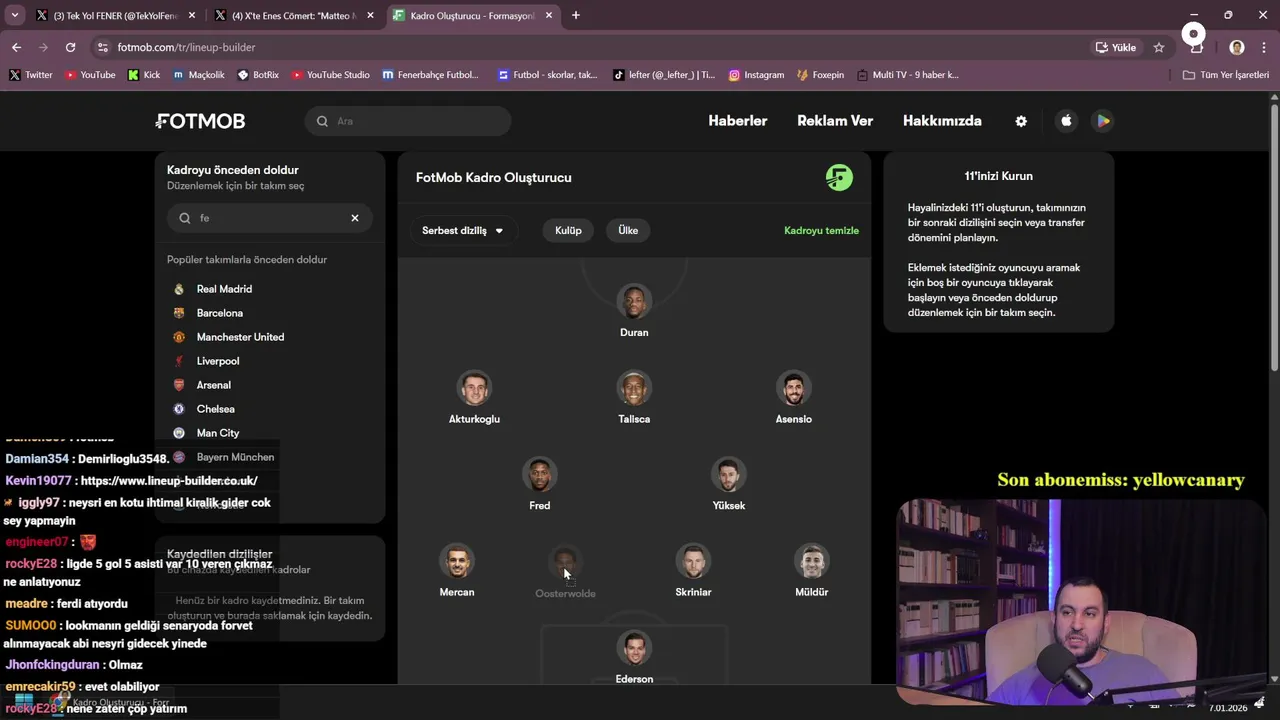1280x720 pixels.
Task: Open the Multi TV bookmark
Action: click(907, 75)
